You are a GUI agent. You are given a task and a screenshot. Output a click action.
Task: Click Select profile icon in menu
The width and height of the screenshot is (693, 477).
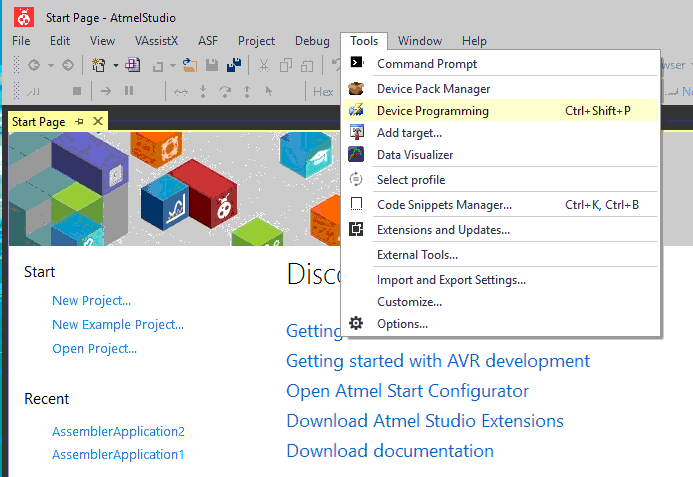[x=356, y=179]
